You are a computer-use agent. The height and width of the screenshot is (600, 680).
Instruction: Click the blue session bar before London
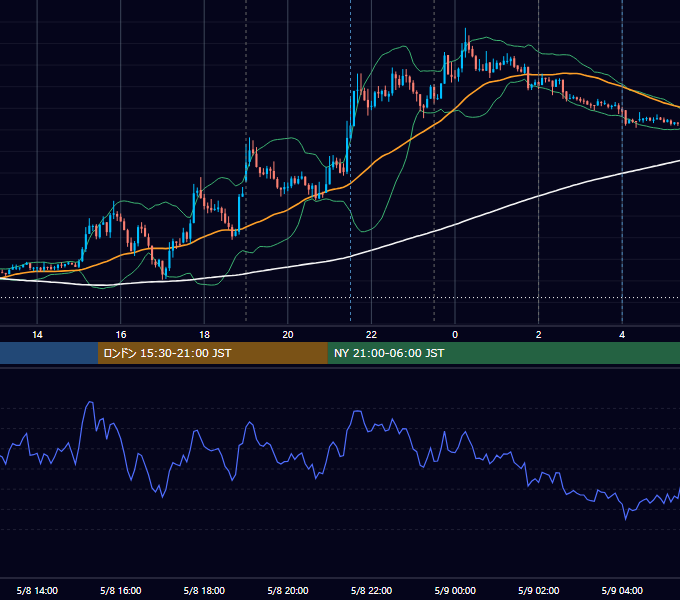point(49,353)
